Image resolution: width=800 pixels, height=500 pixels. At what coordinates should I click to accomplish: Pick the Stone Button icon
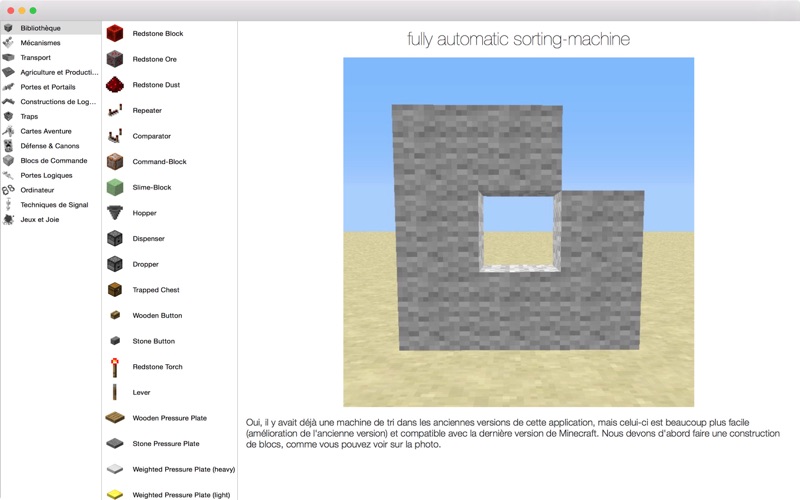click(115, 341)
